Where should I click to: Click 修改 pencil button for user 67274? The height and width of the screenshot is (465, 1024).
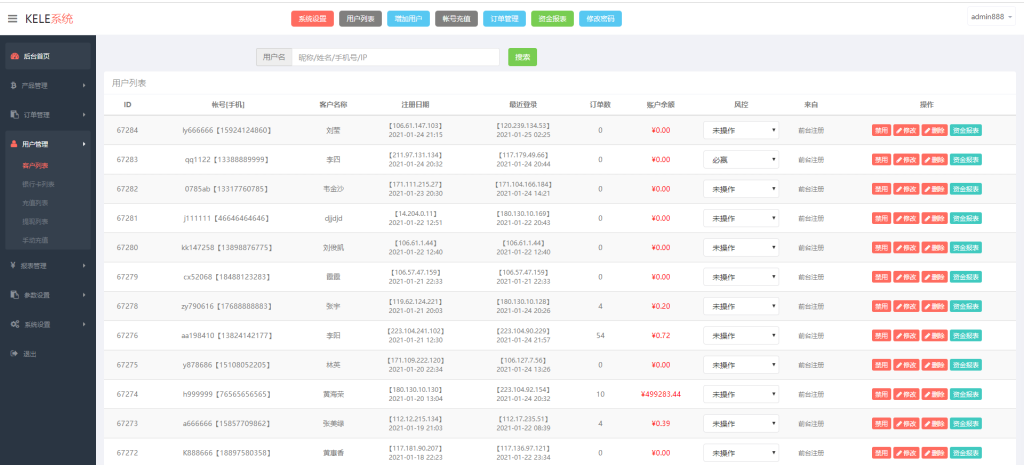click(x=906, y=394)
